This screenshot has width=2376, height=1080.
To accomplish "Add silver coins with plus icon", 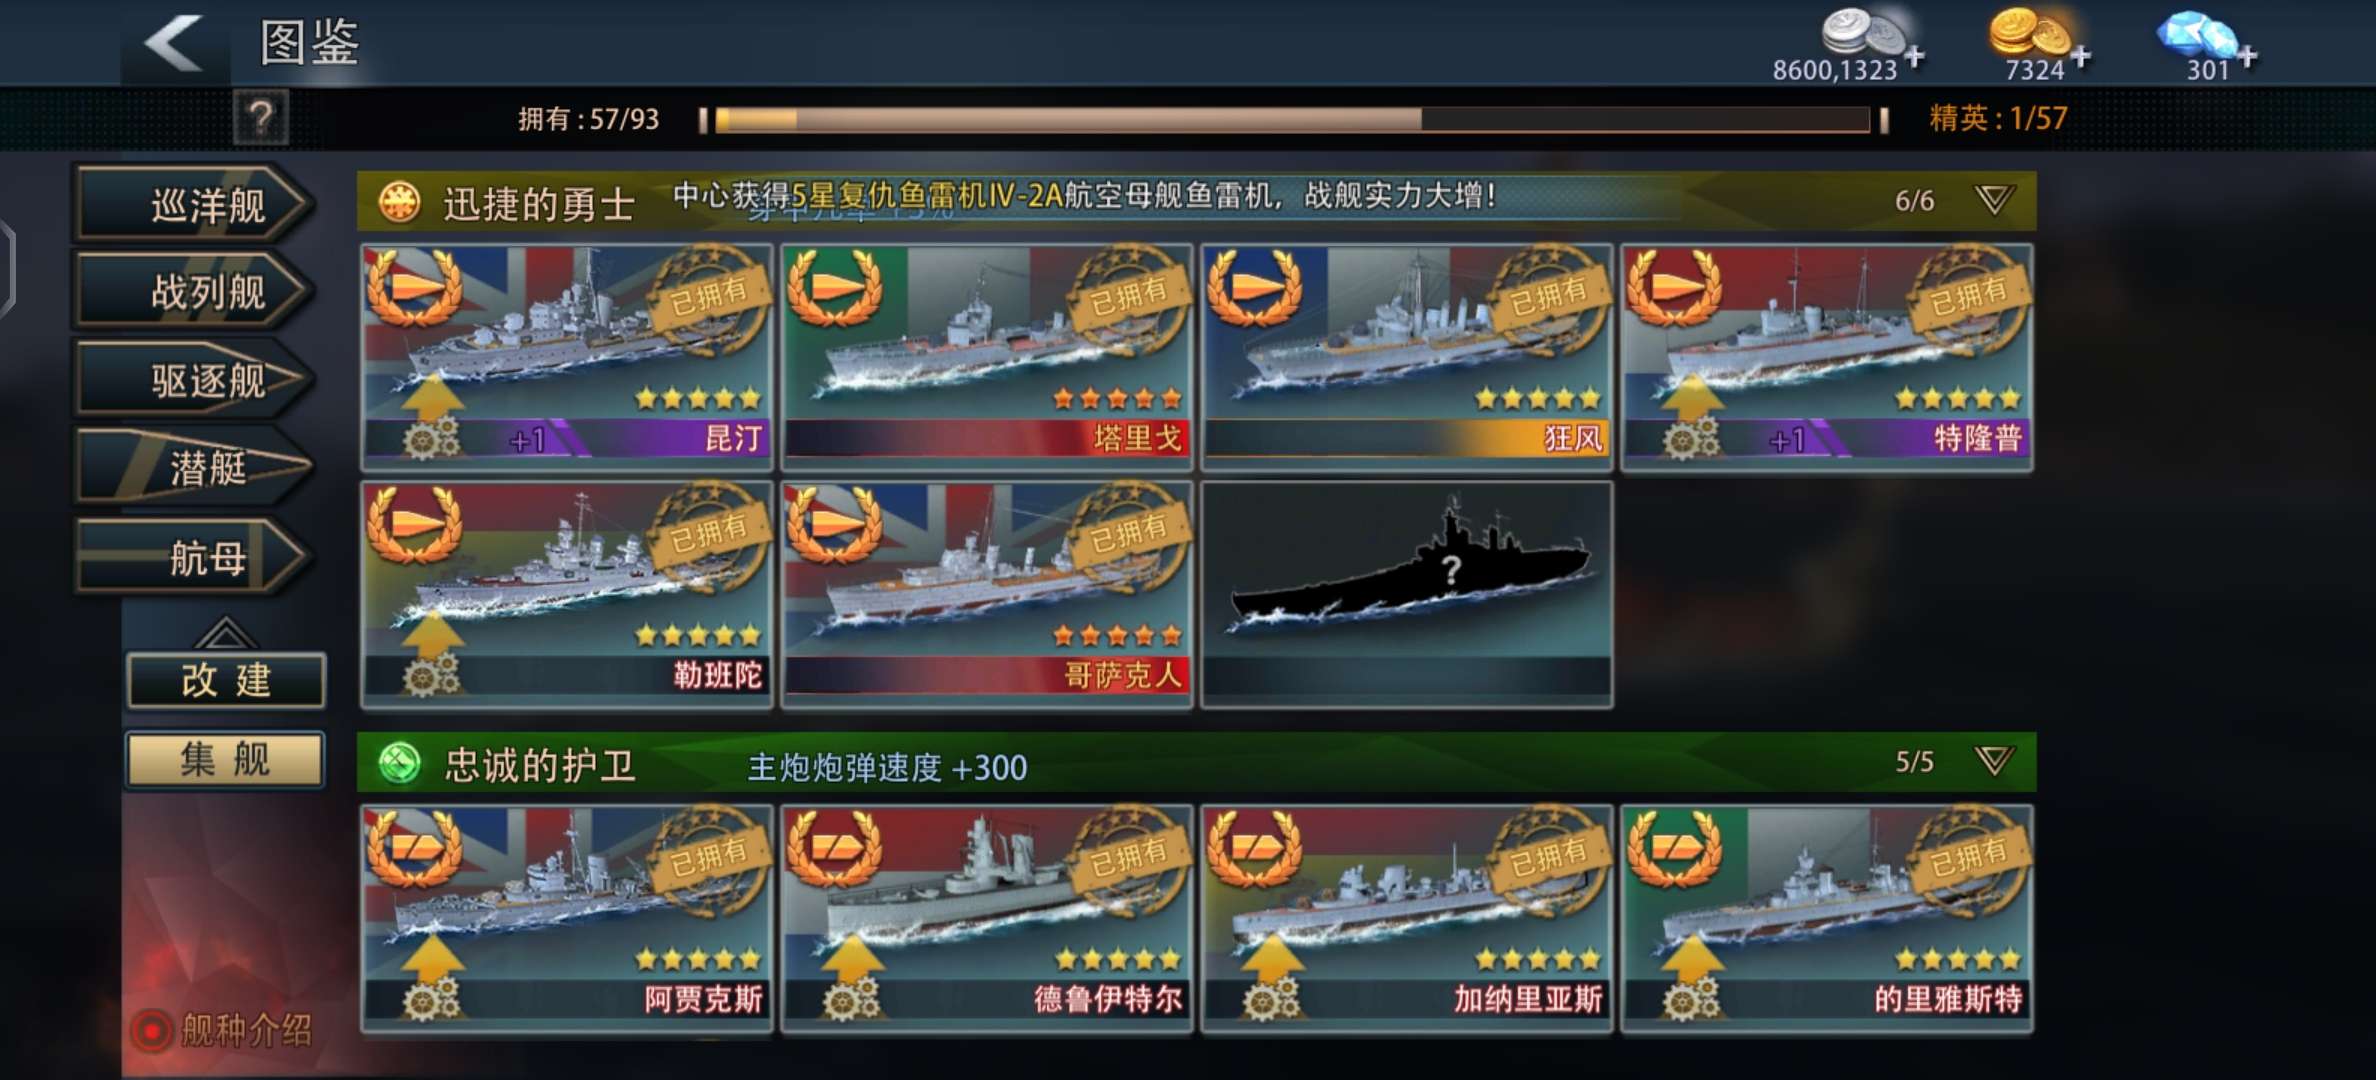I will pyautogui.click(x=1914, y=56).
